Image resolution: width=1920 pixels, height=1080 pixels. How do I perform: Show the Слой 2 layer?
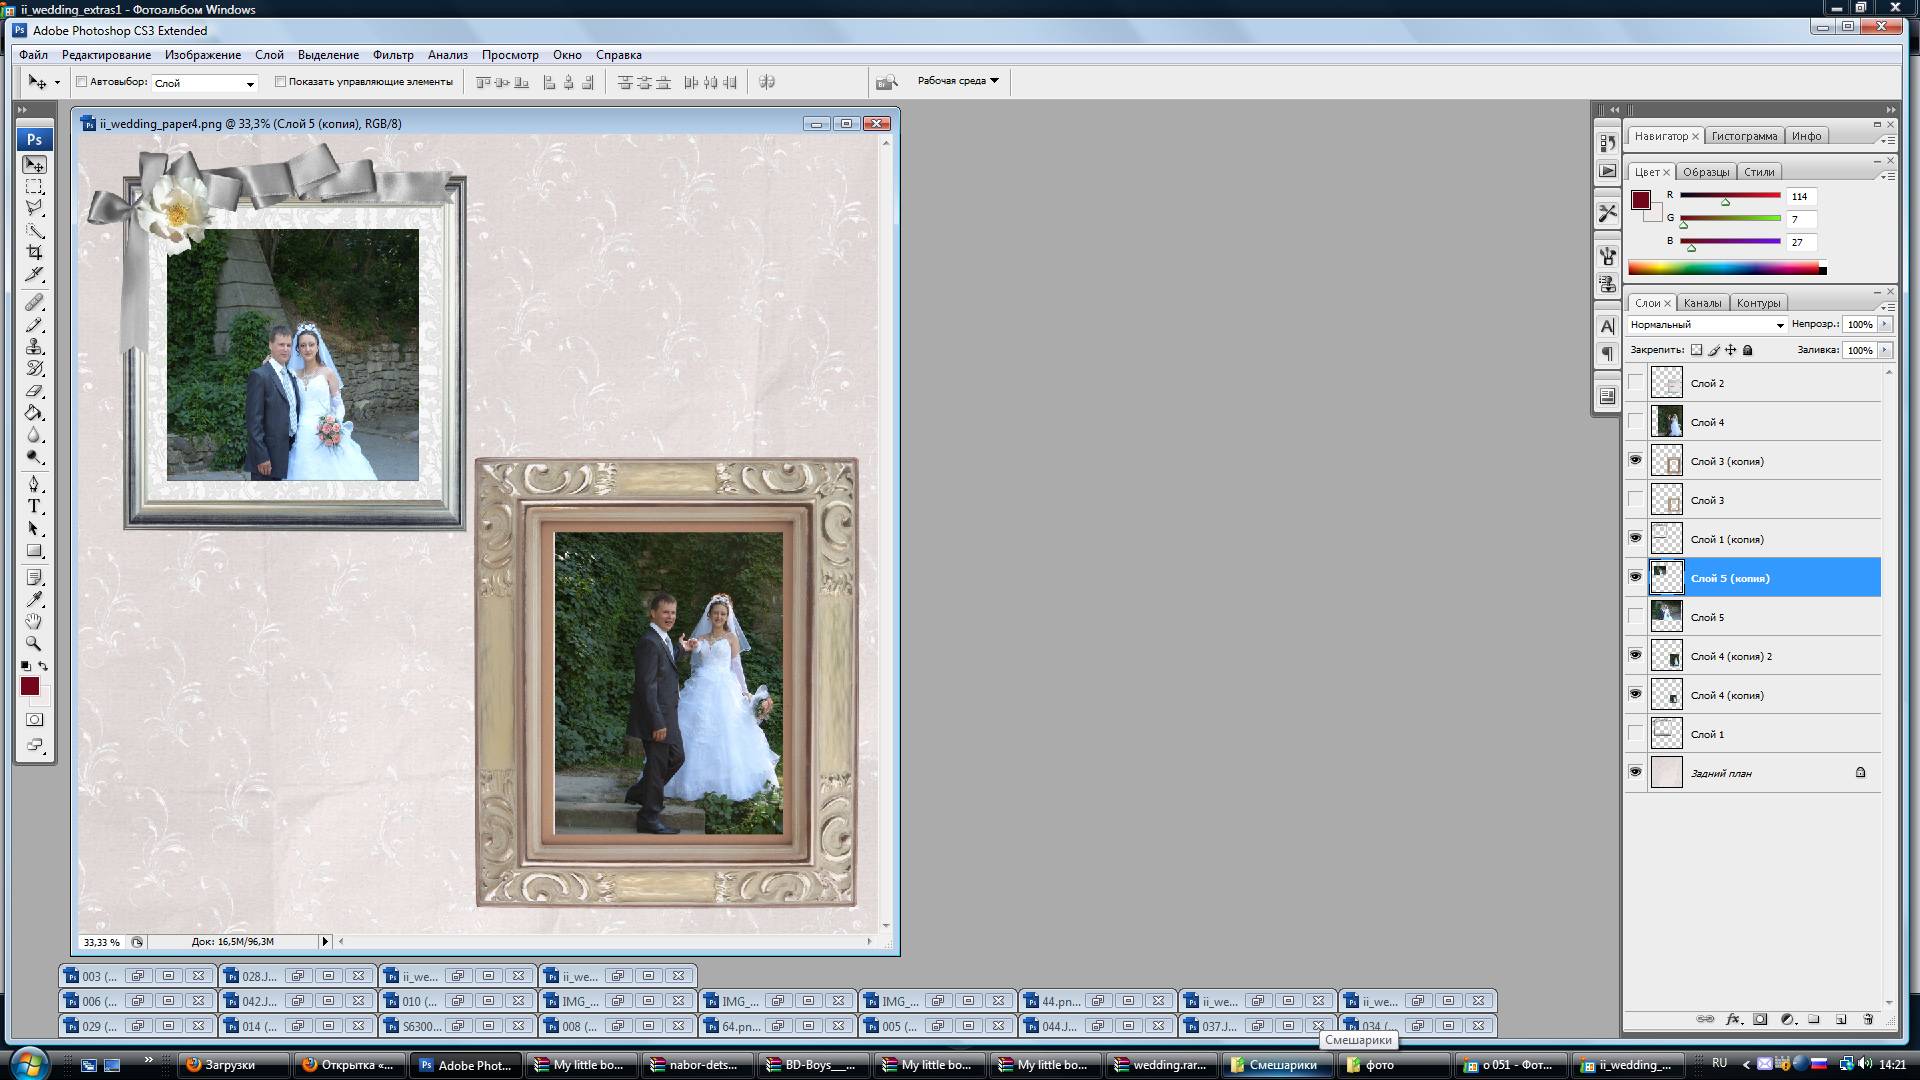pos(1636,383)
